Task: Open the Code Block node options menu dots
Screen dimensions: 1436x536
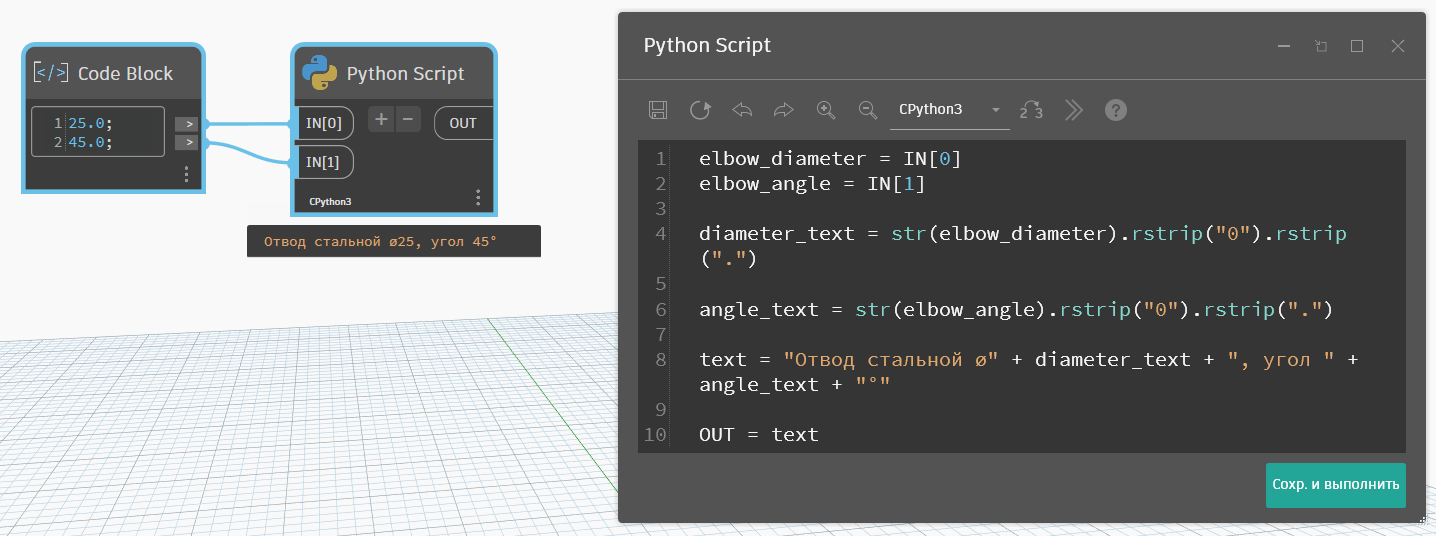Action: point(186,174)
